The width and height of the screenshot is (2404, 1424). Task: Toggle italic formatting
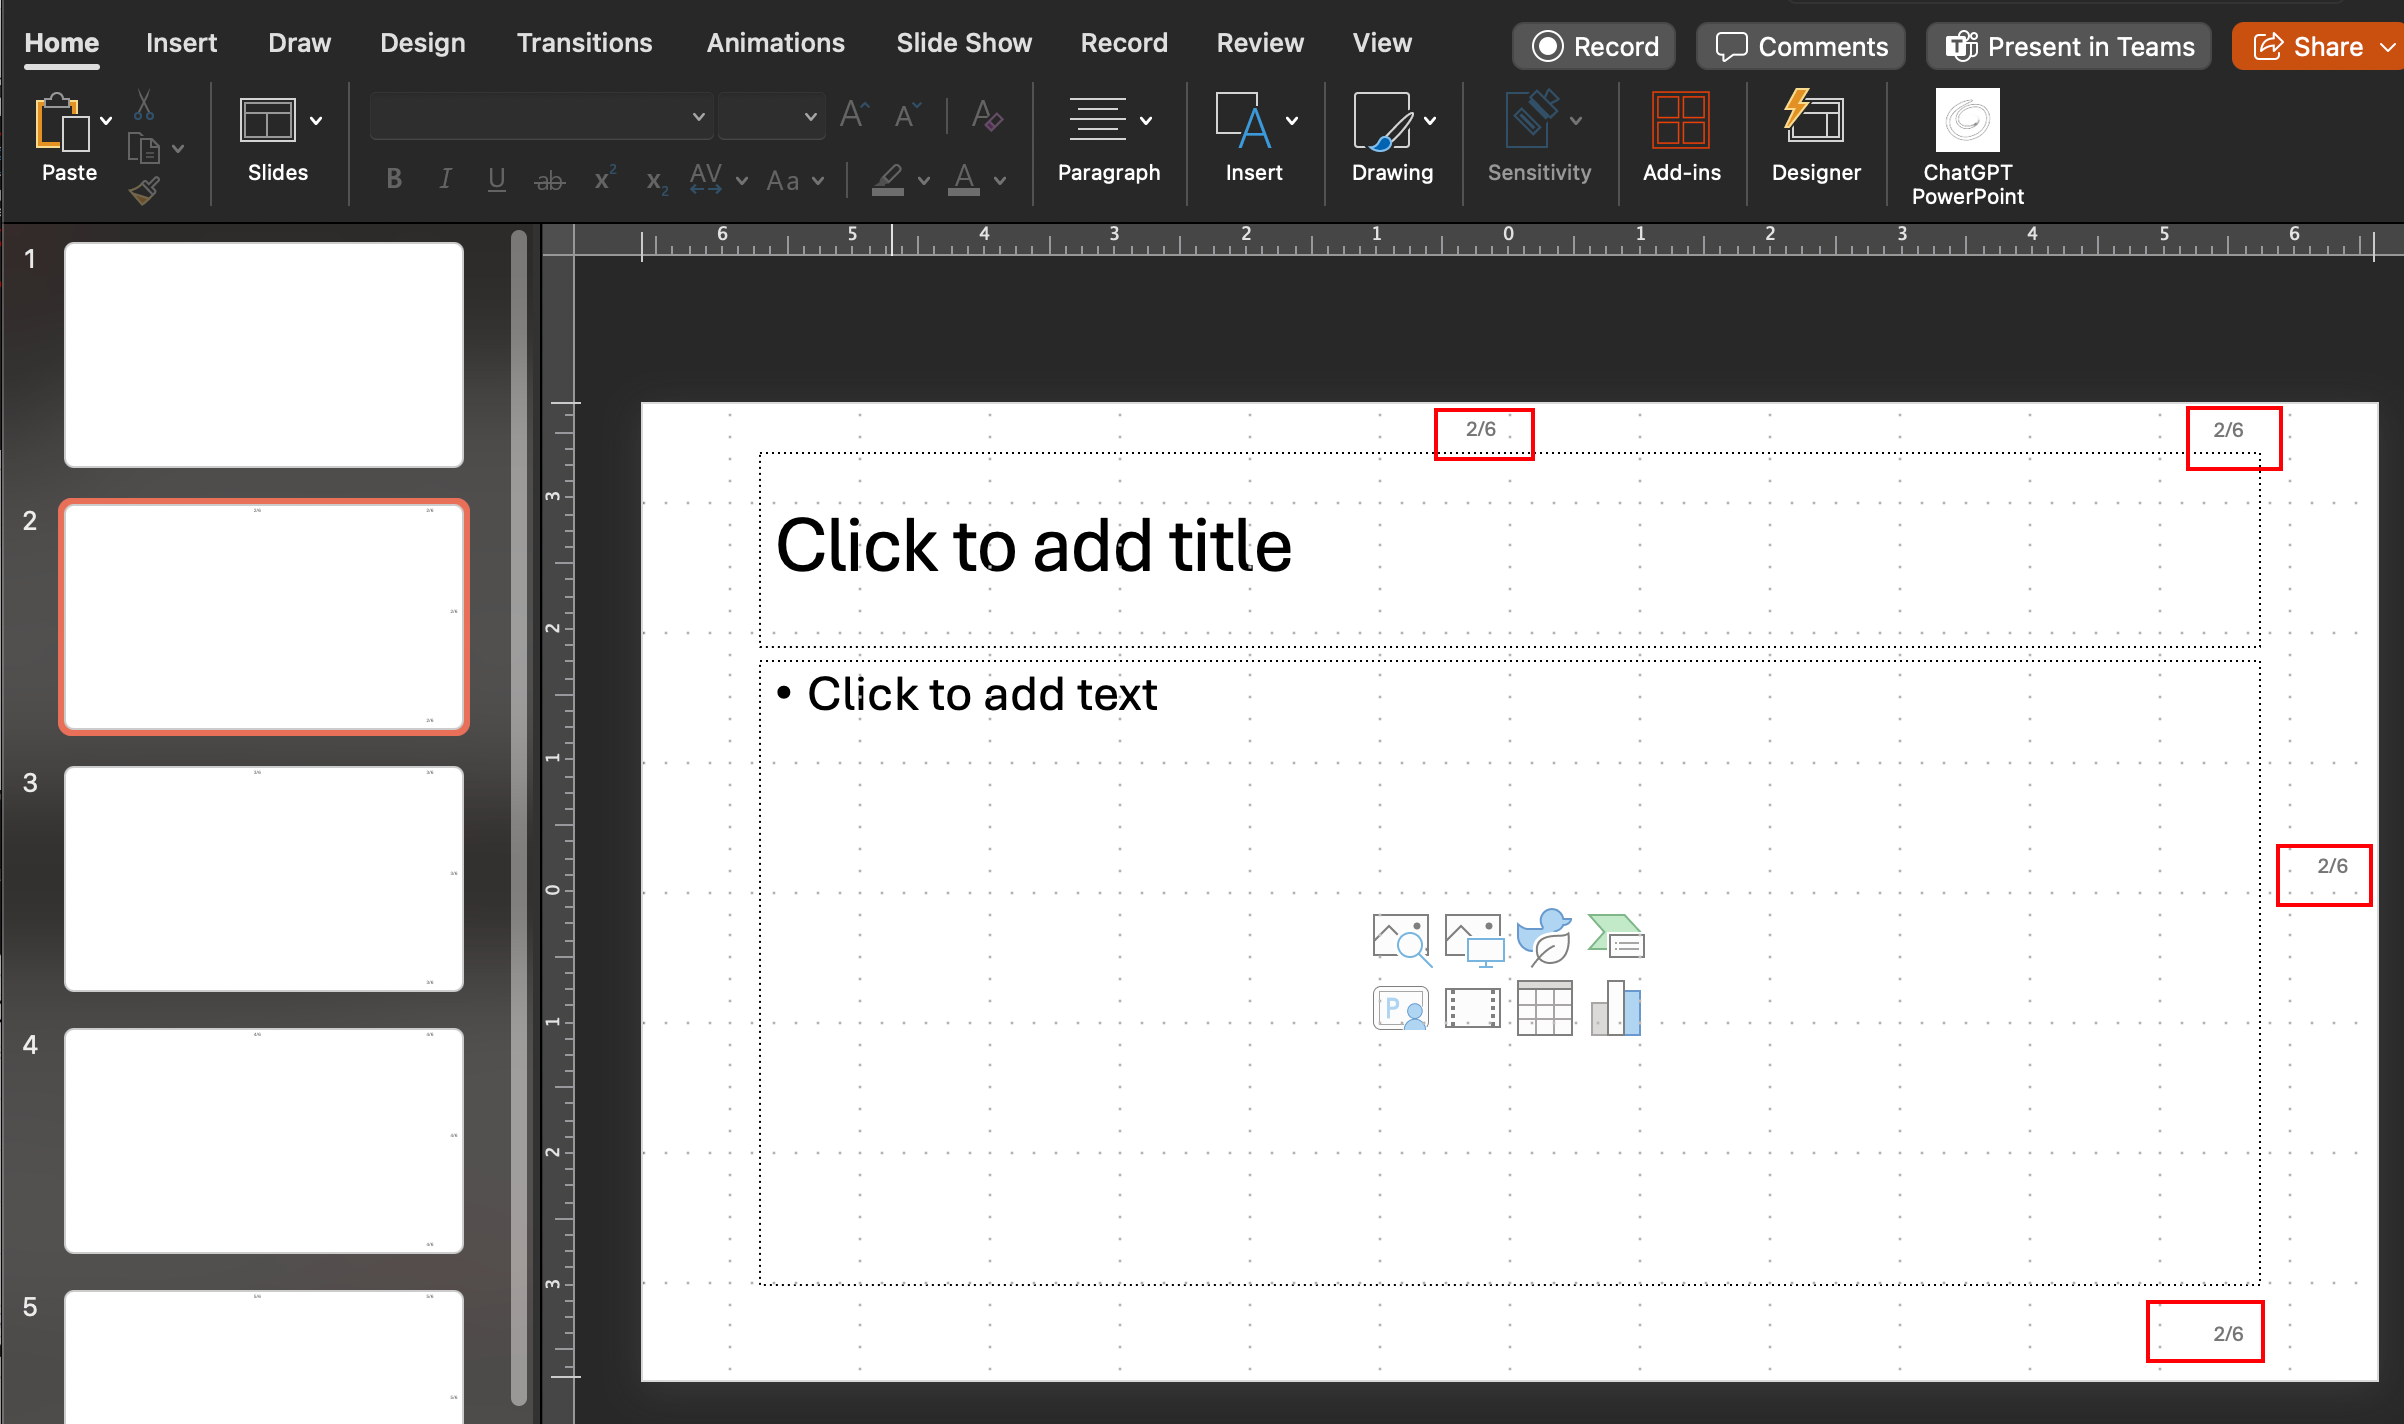click(x=445, y=180)
